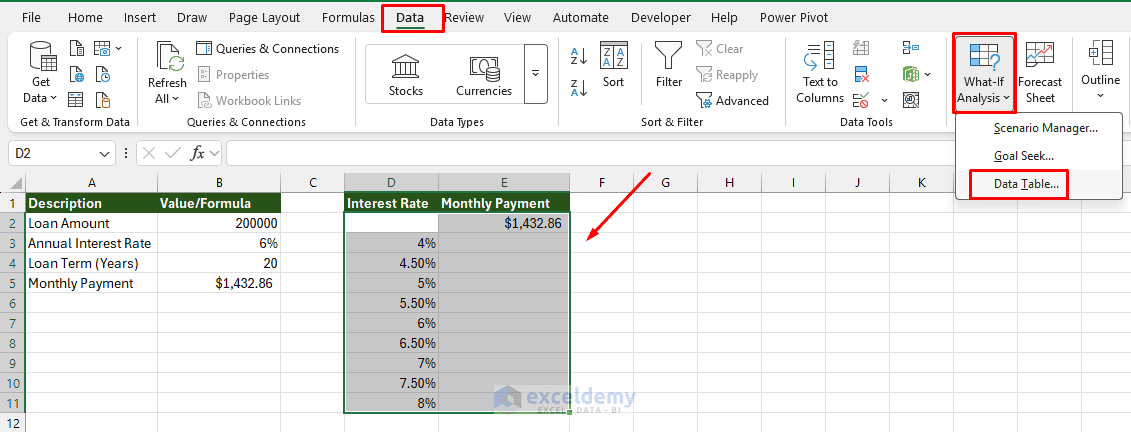Image resolution: width=1131 pixels, height=432 pixels.
Task: Launch Text to Columns wizard
Action: click(x=820, y=73)
